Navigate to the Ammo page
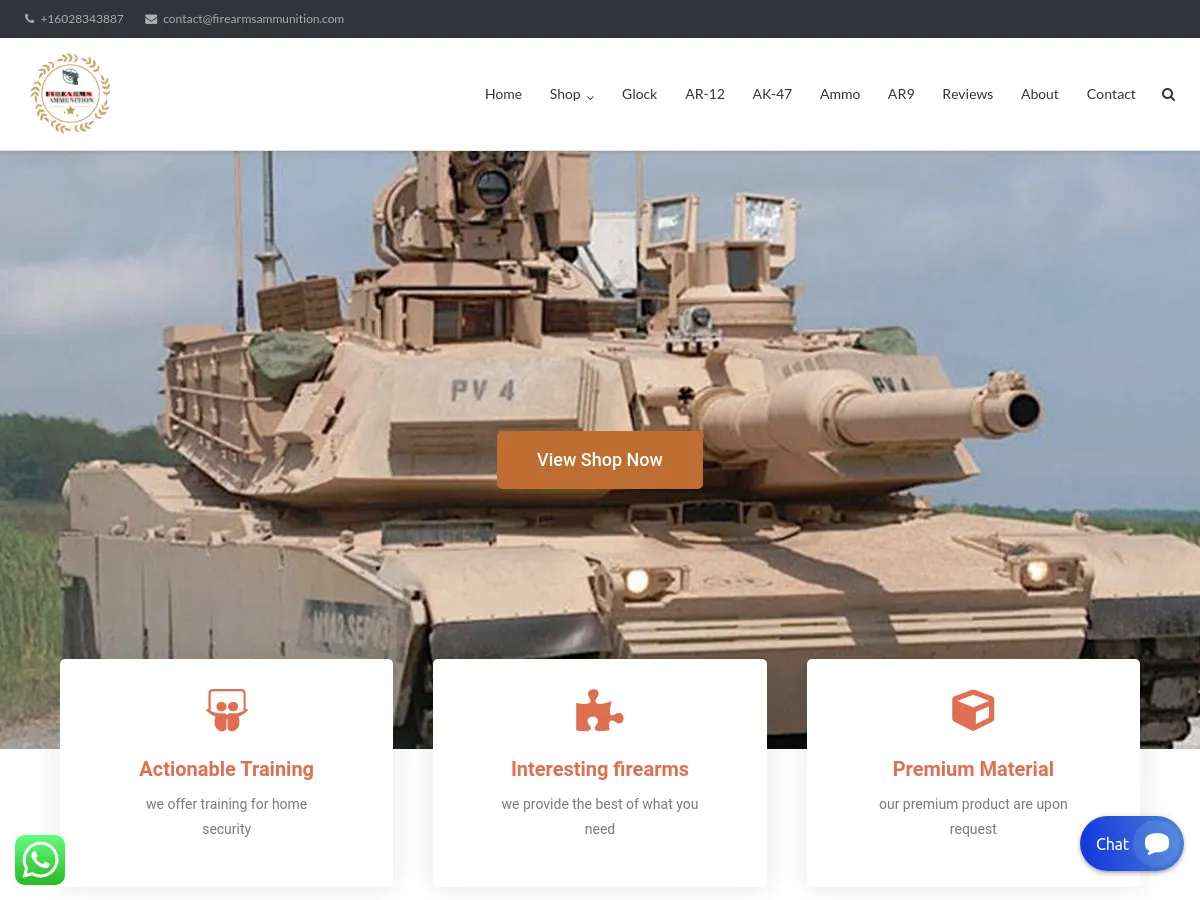This screenshot has height=900, width=1200. click(x=840, y=94)
